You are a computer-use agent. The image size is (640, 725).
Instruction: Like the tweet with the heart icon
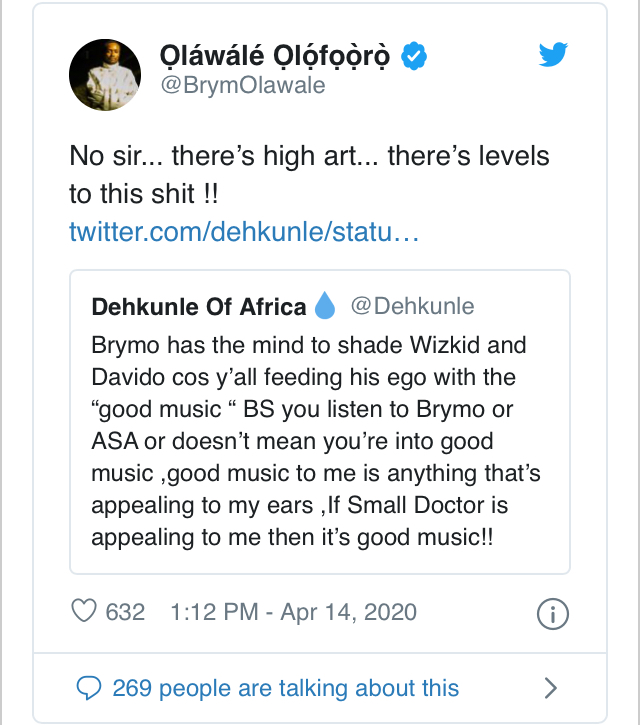(85, 612)
